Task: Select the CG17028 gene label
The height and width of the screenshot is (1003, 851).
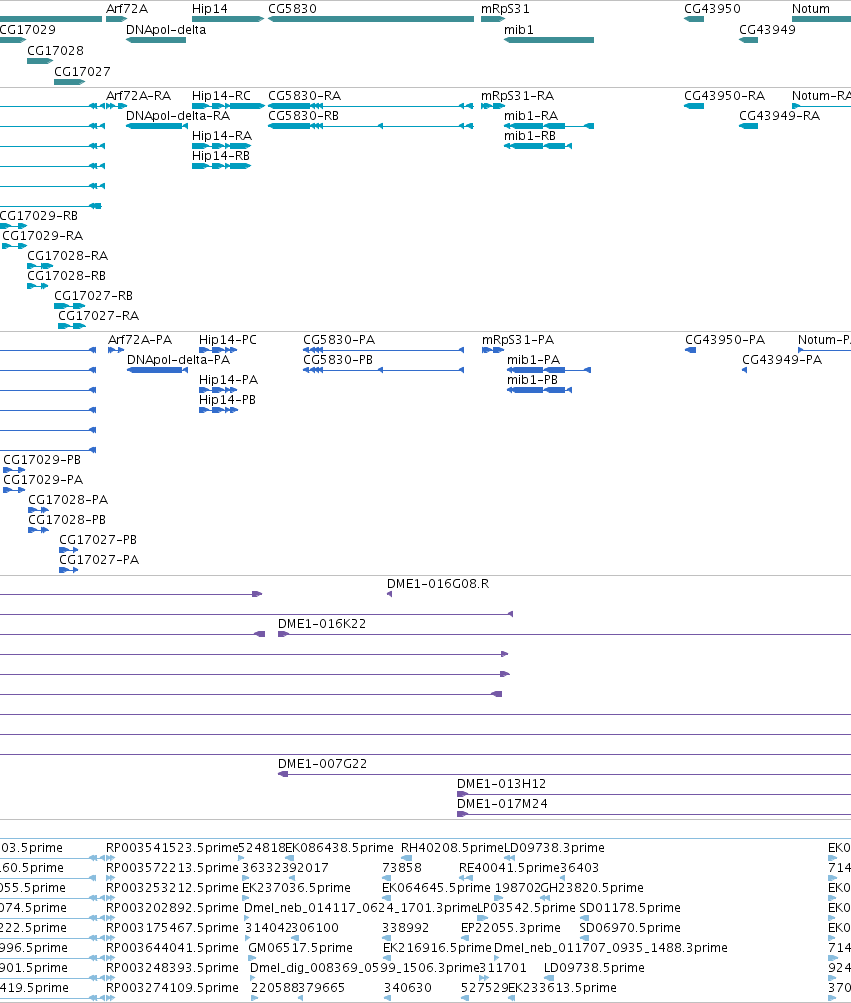Action: click(x=55, y=51)
